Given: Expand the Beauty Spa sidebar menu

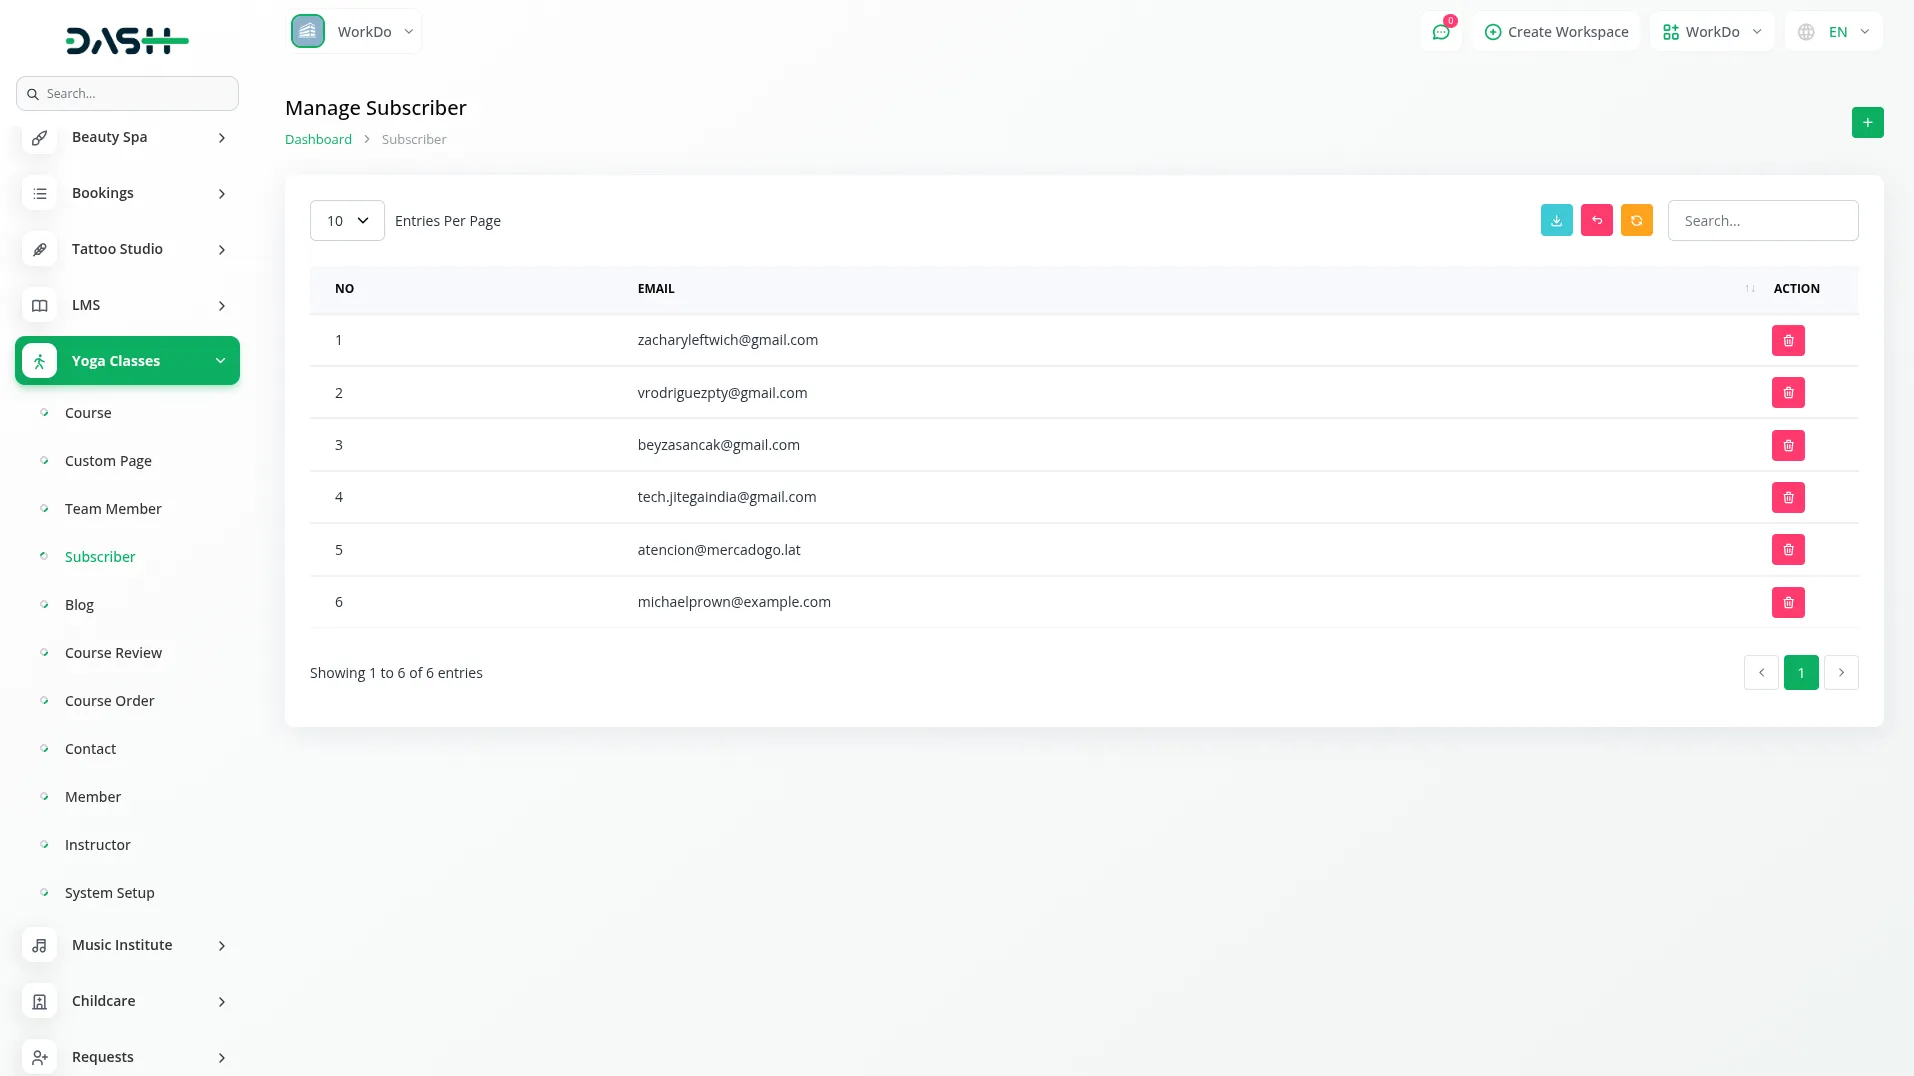Looking at the screenshot, I should [x=127, y=137].
